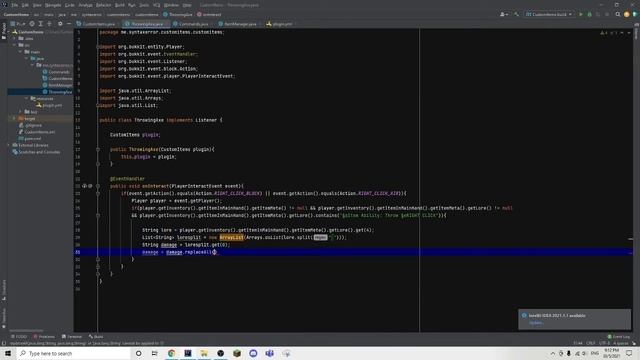Open the Problems tool window tab
The width and height of the screenshot is (640, 360).
44,337
